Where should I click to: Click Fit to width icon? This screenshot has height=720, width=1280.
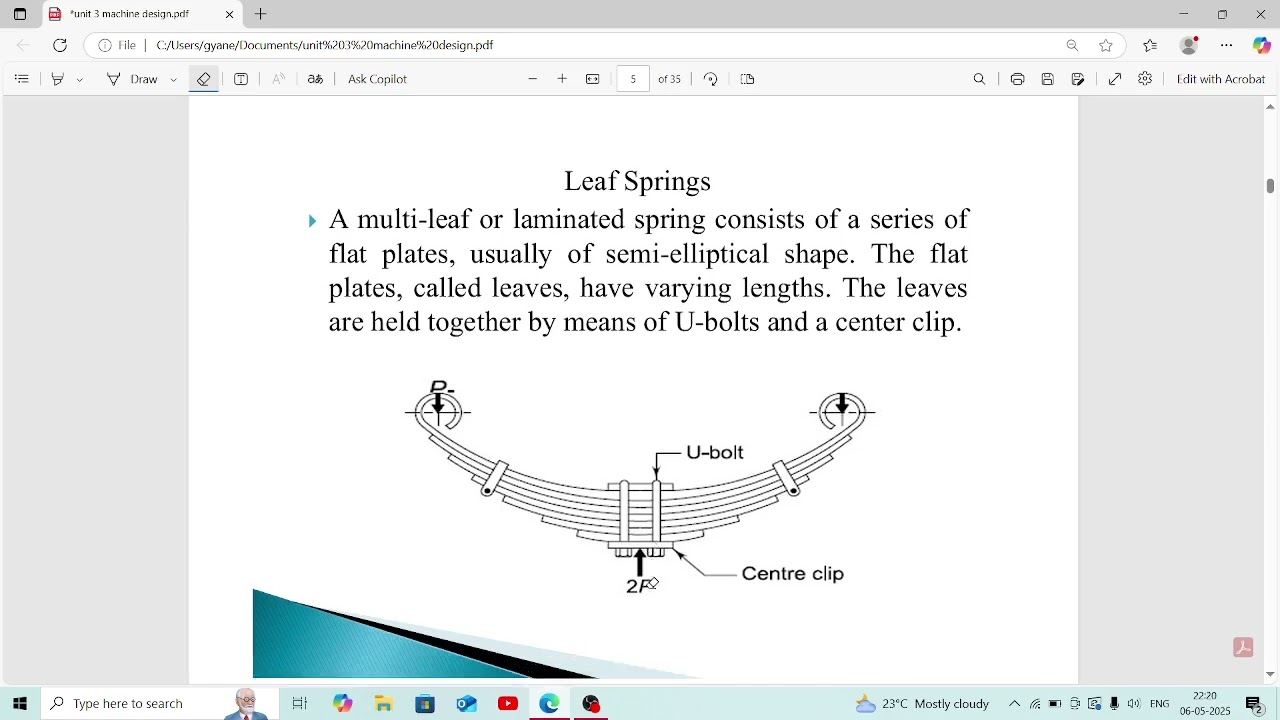[x=593, y=79]
